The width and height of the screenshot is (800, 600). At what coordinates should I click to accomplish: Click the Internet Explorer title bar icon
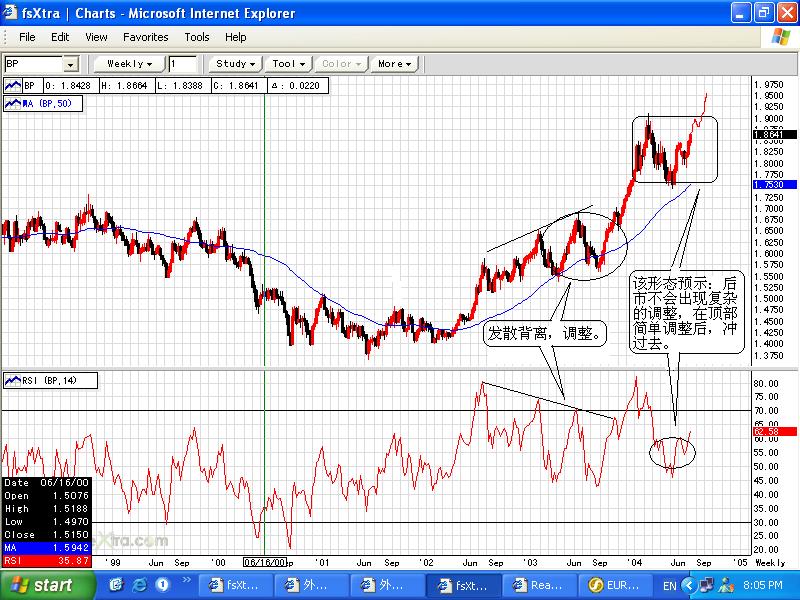click(10, 13)
